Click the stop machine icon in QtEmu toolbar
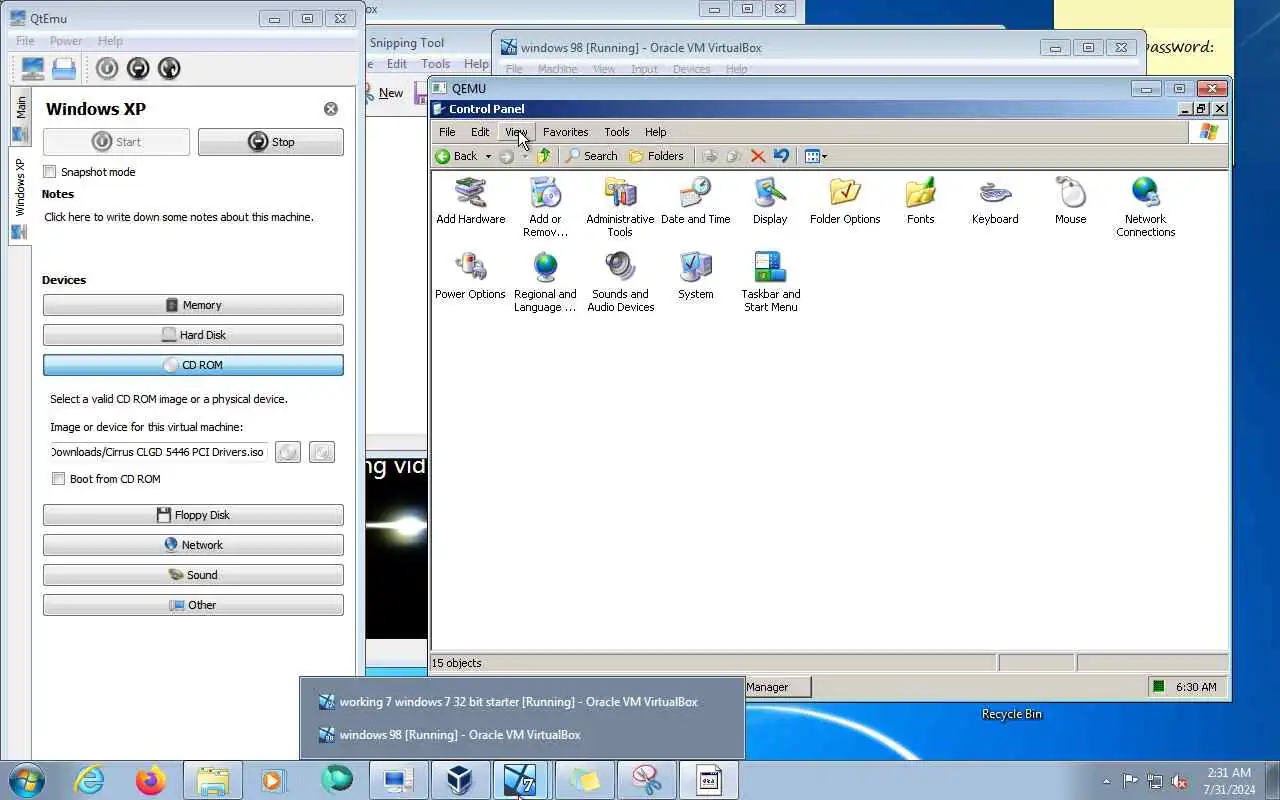This screenshot has height=800, width=1280. point(138,68)
